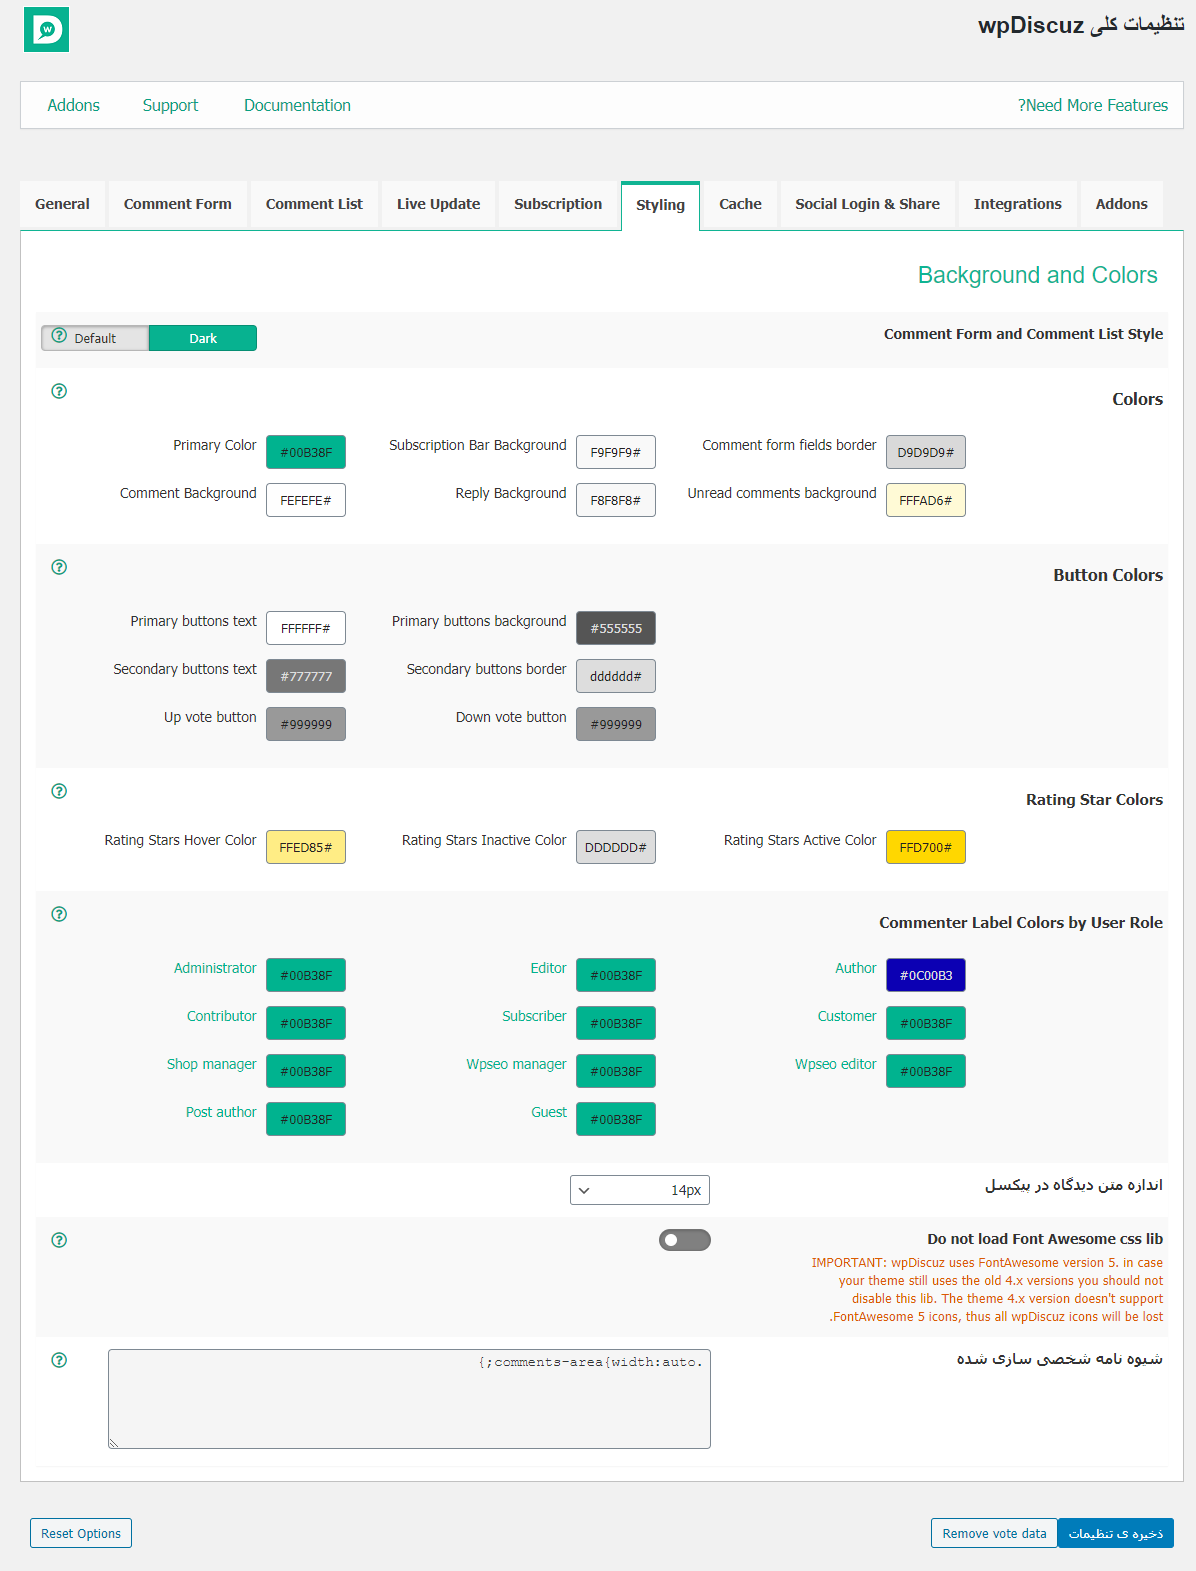
Task: Click Need More Features link
Action: pyautogui.click(x=1093, y=105)
